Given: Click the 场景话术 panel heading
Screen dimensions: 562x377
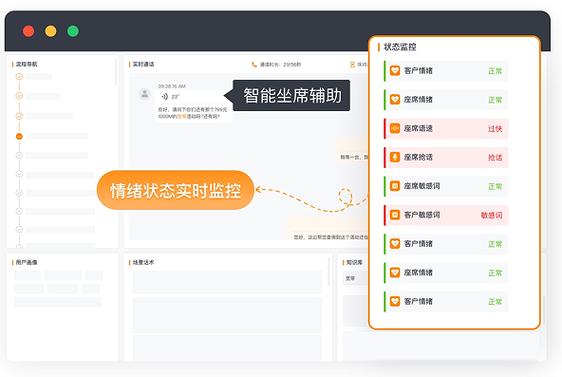Looking at the screenshot, I should (x=143, y=262).
